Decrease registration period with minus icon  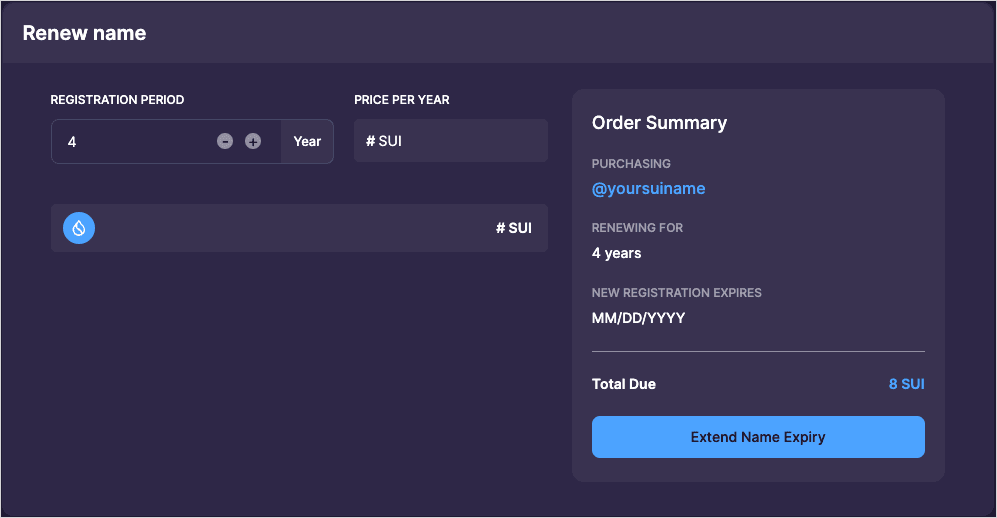tap(225, 142)
